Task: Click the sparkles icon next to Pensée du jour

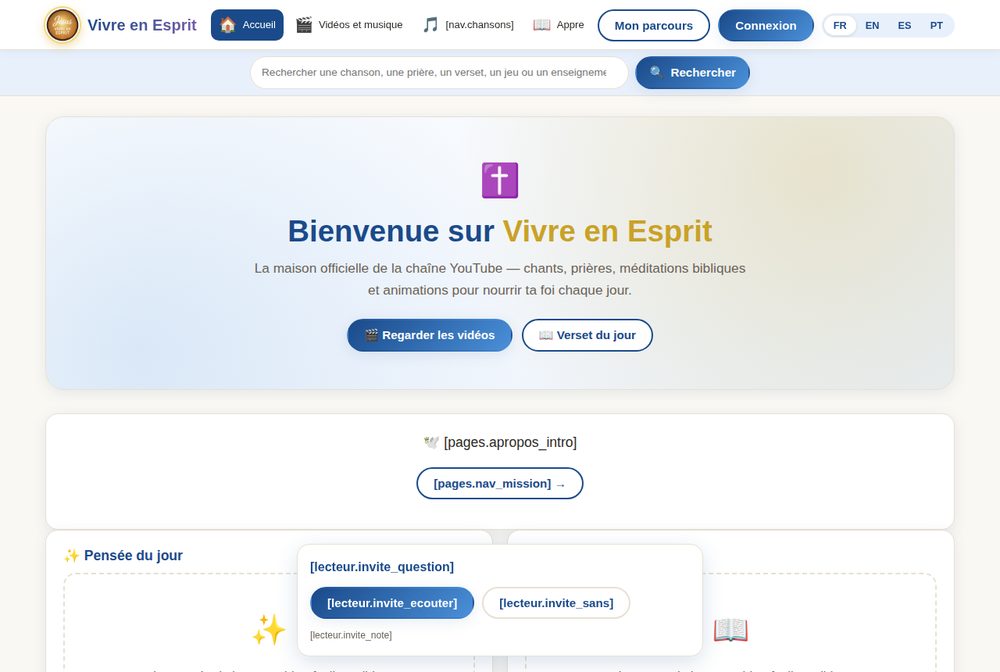Action: 71,556
